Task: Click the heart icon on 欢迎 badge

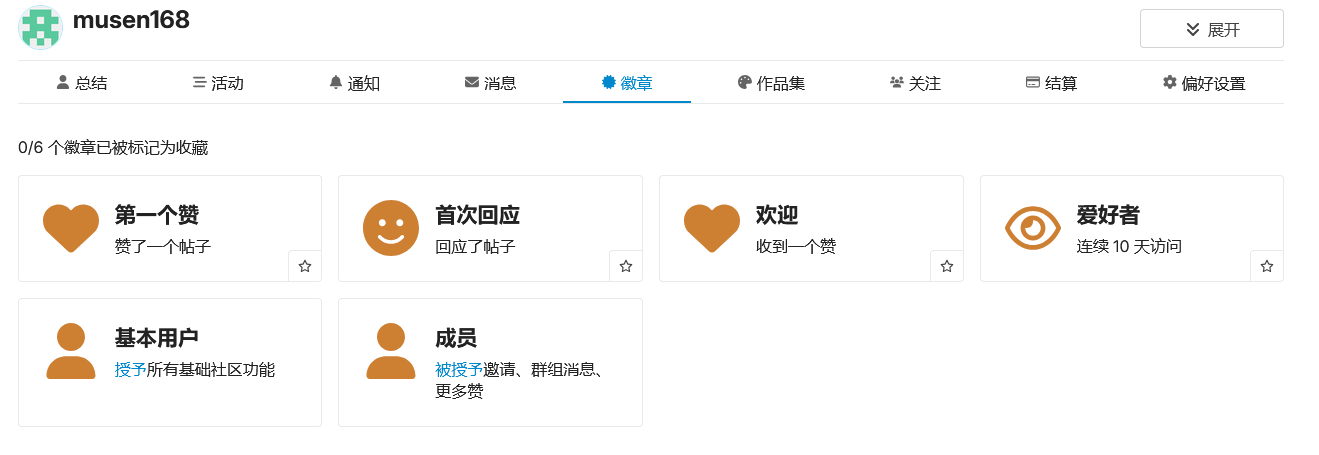Action: 712,228
